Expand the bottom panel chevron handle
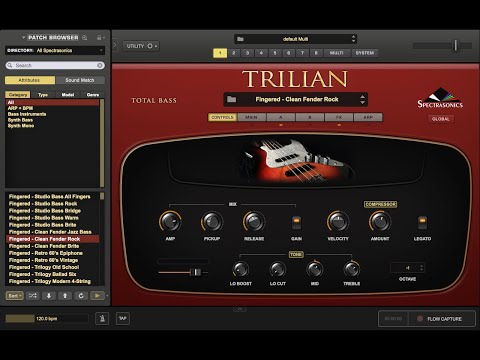 coord(240,310)
